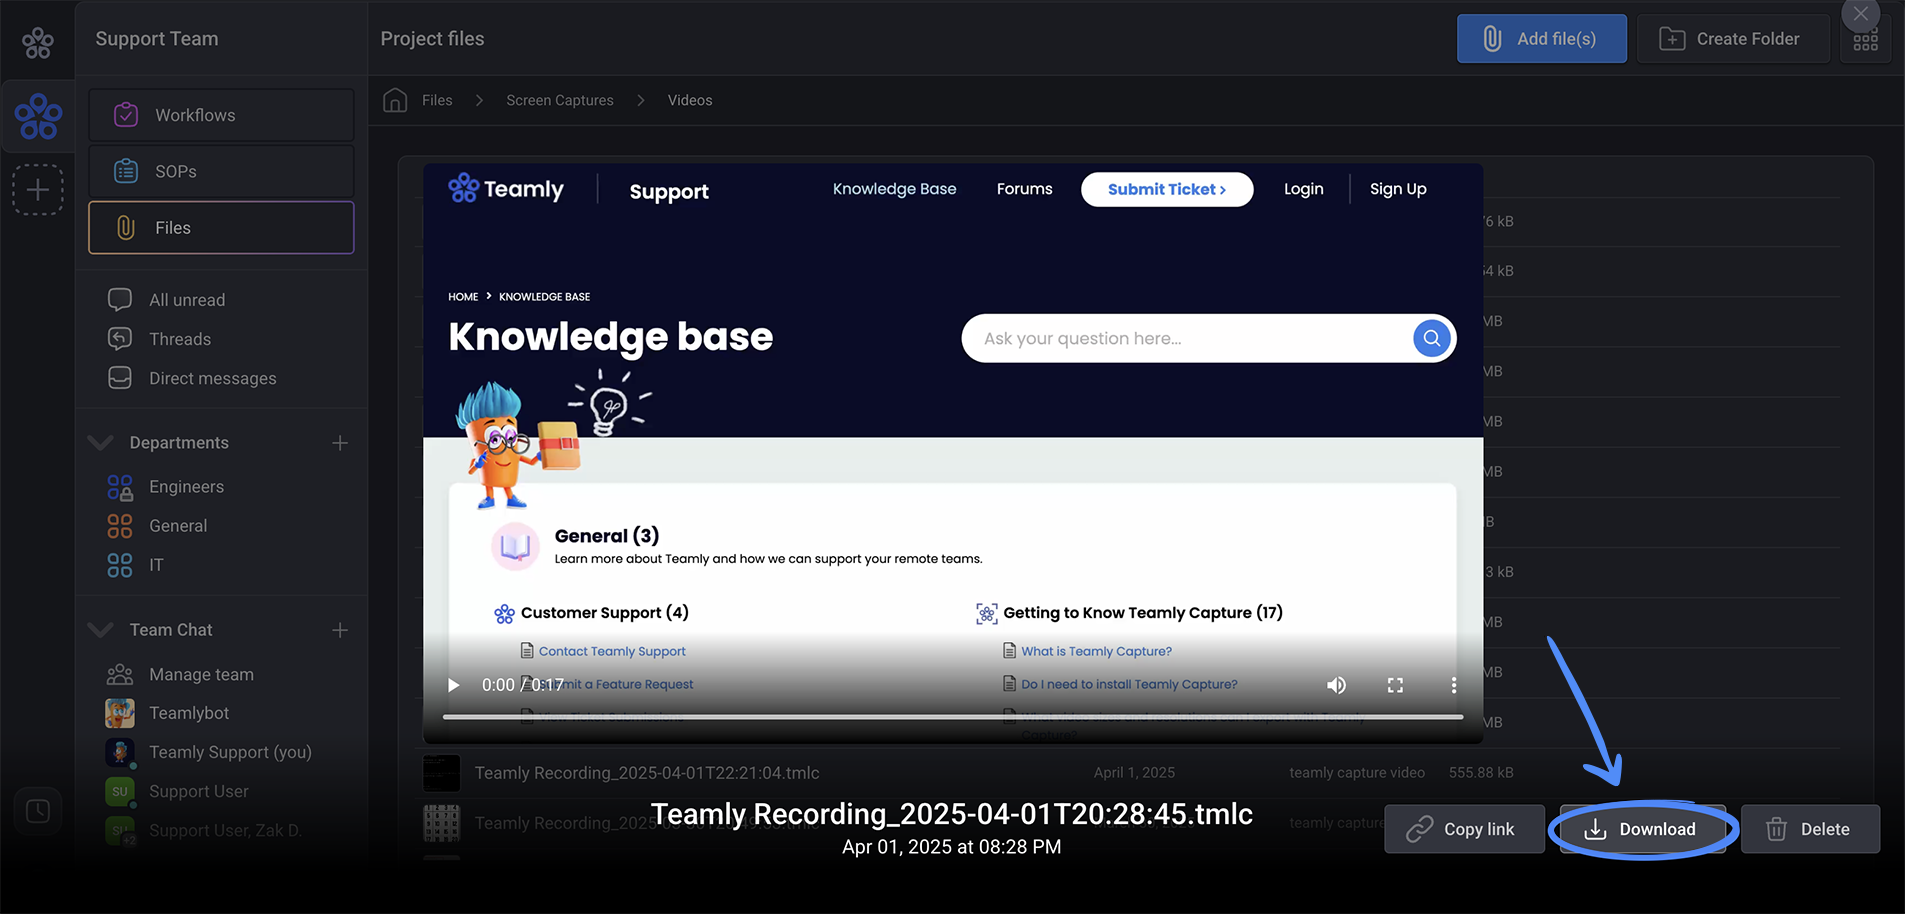The width and height of the screenshot is (1905, 914).
Task: Open Support User chat
Action: 199,791
